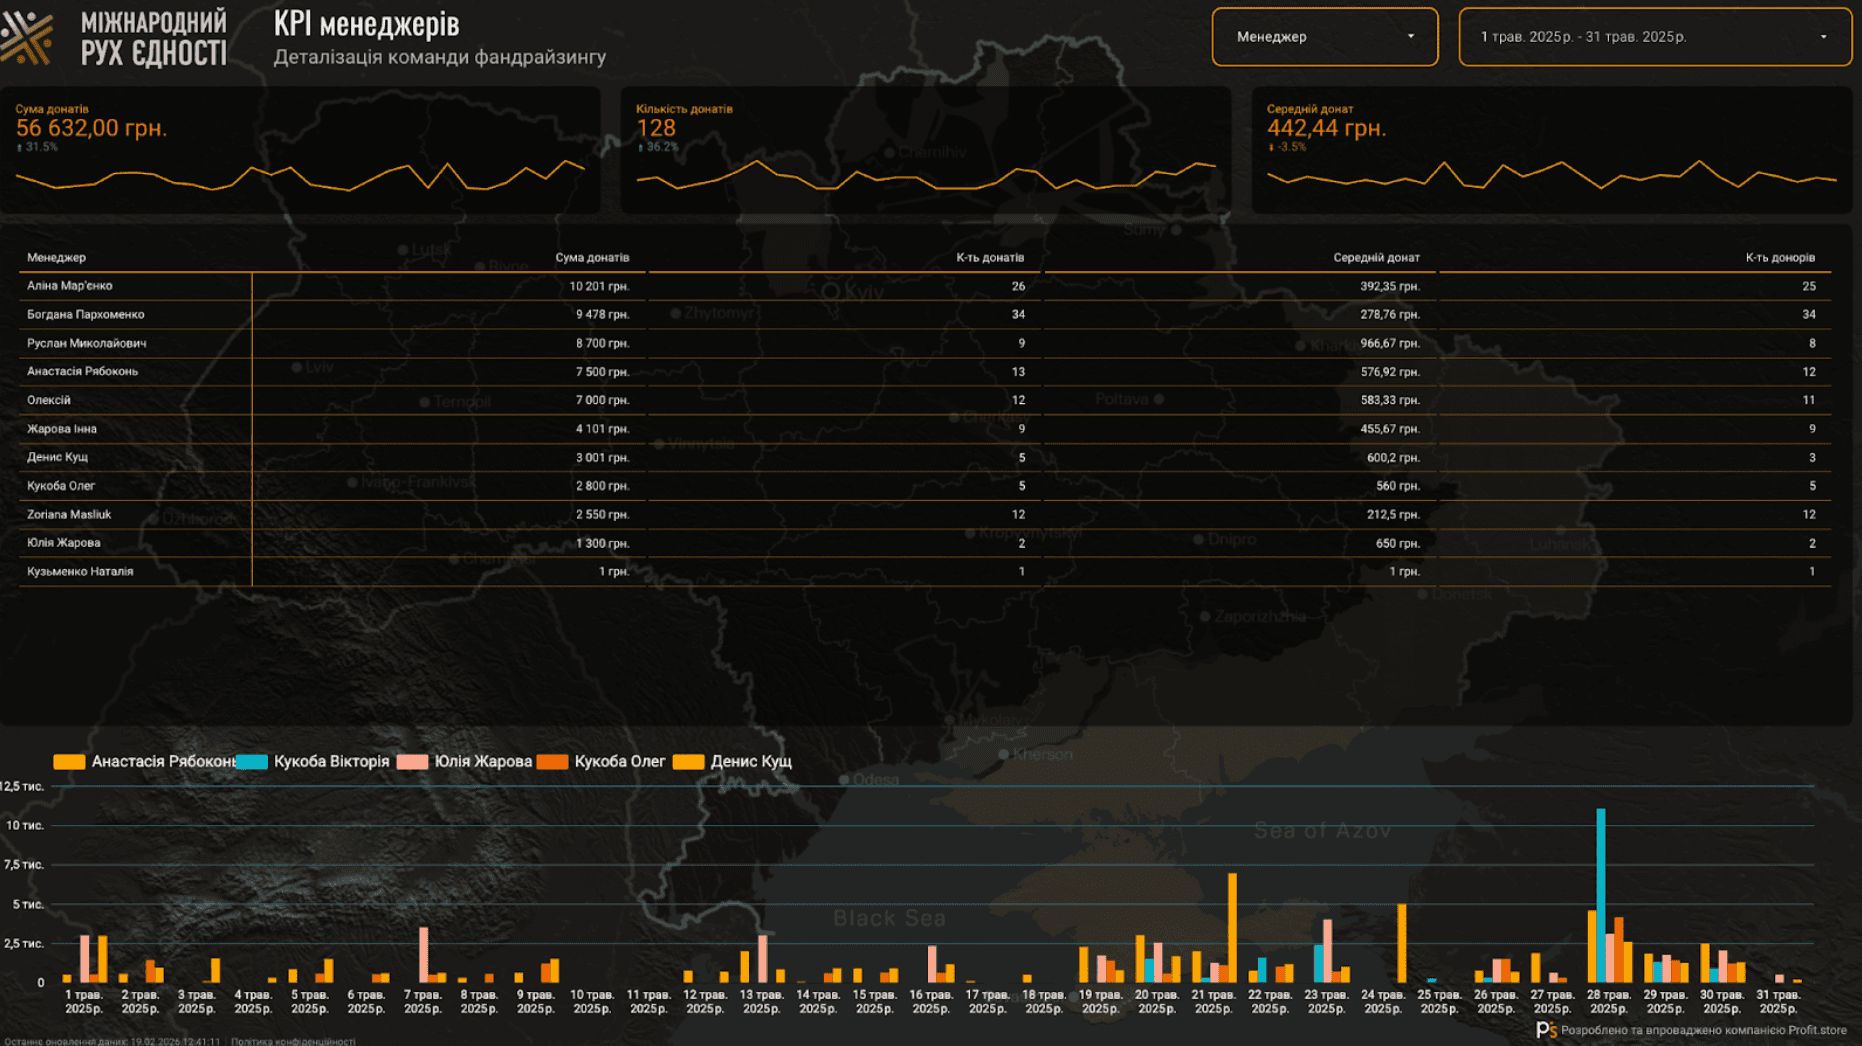Click the arrow on the Менеджер dropdown
1862x1046 pixels.
coord(1411,37)
